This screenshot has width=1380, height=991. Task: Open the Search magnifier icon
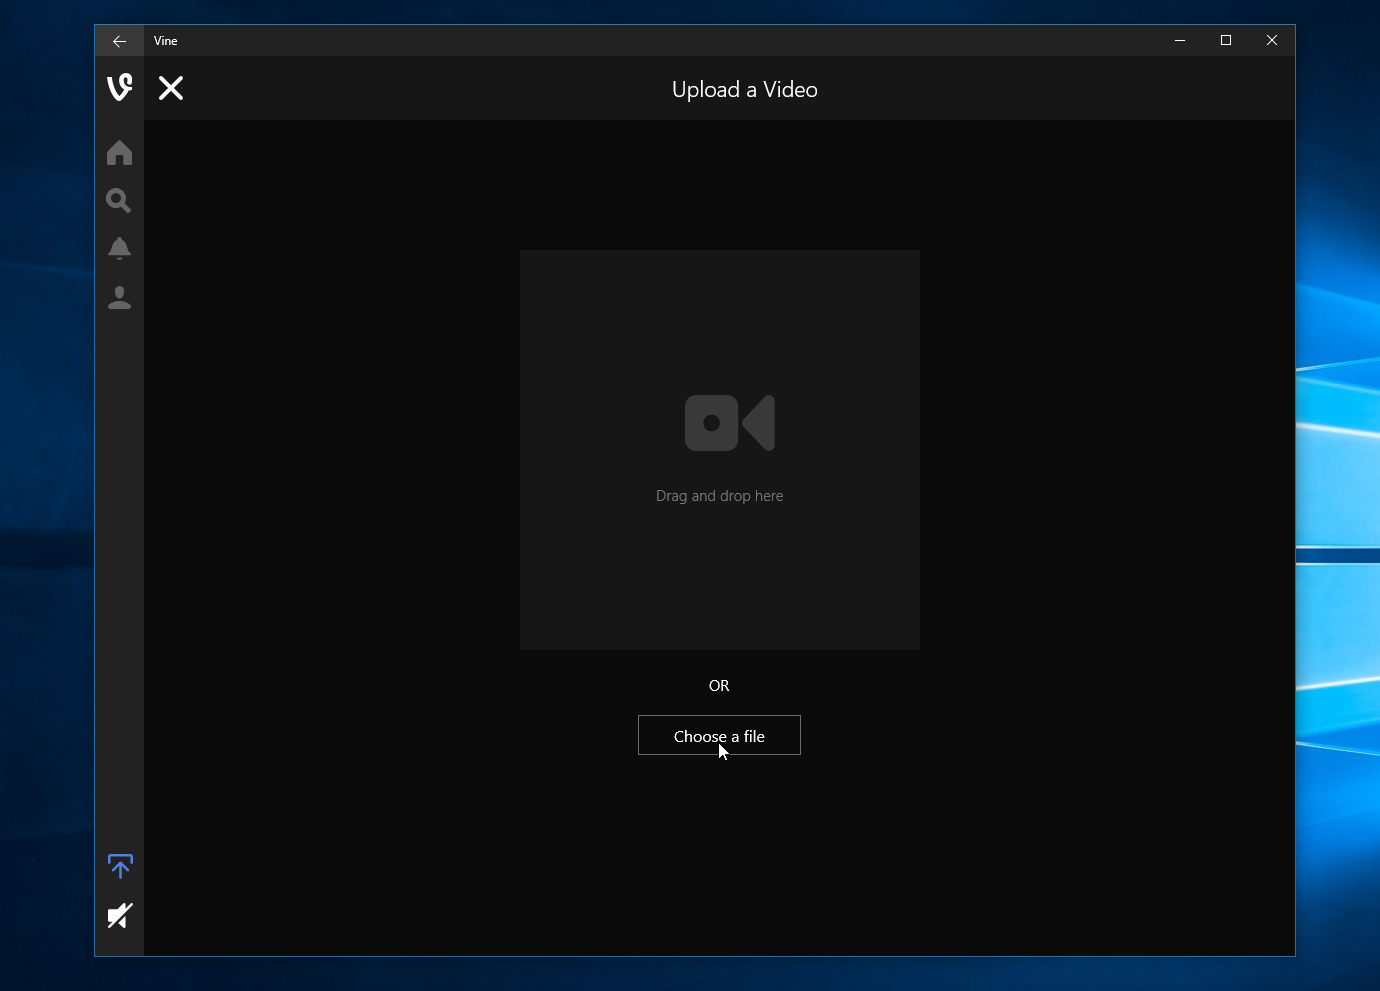coord(119,200)
